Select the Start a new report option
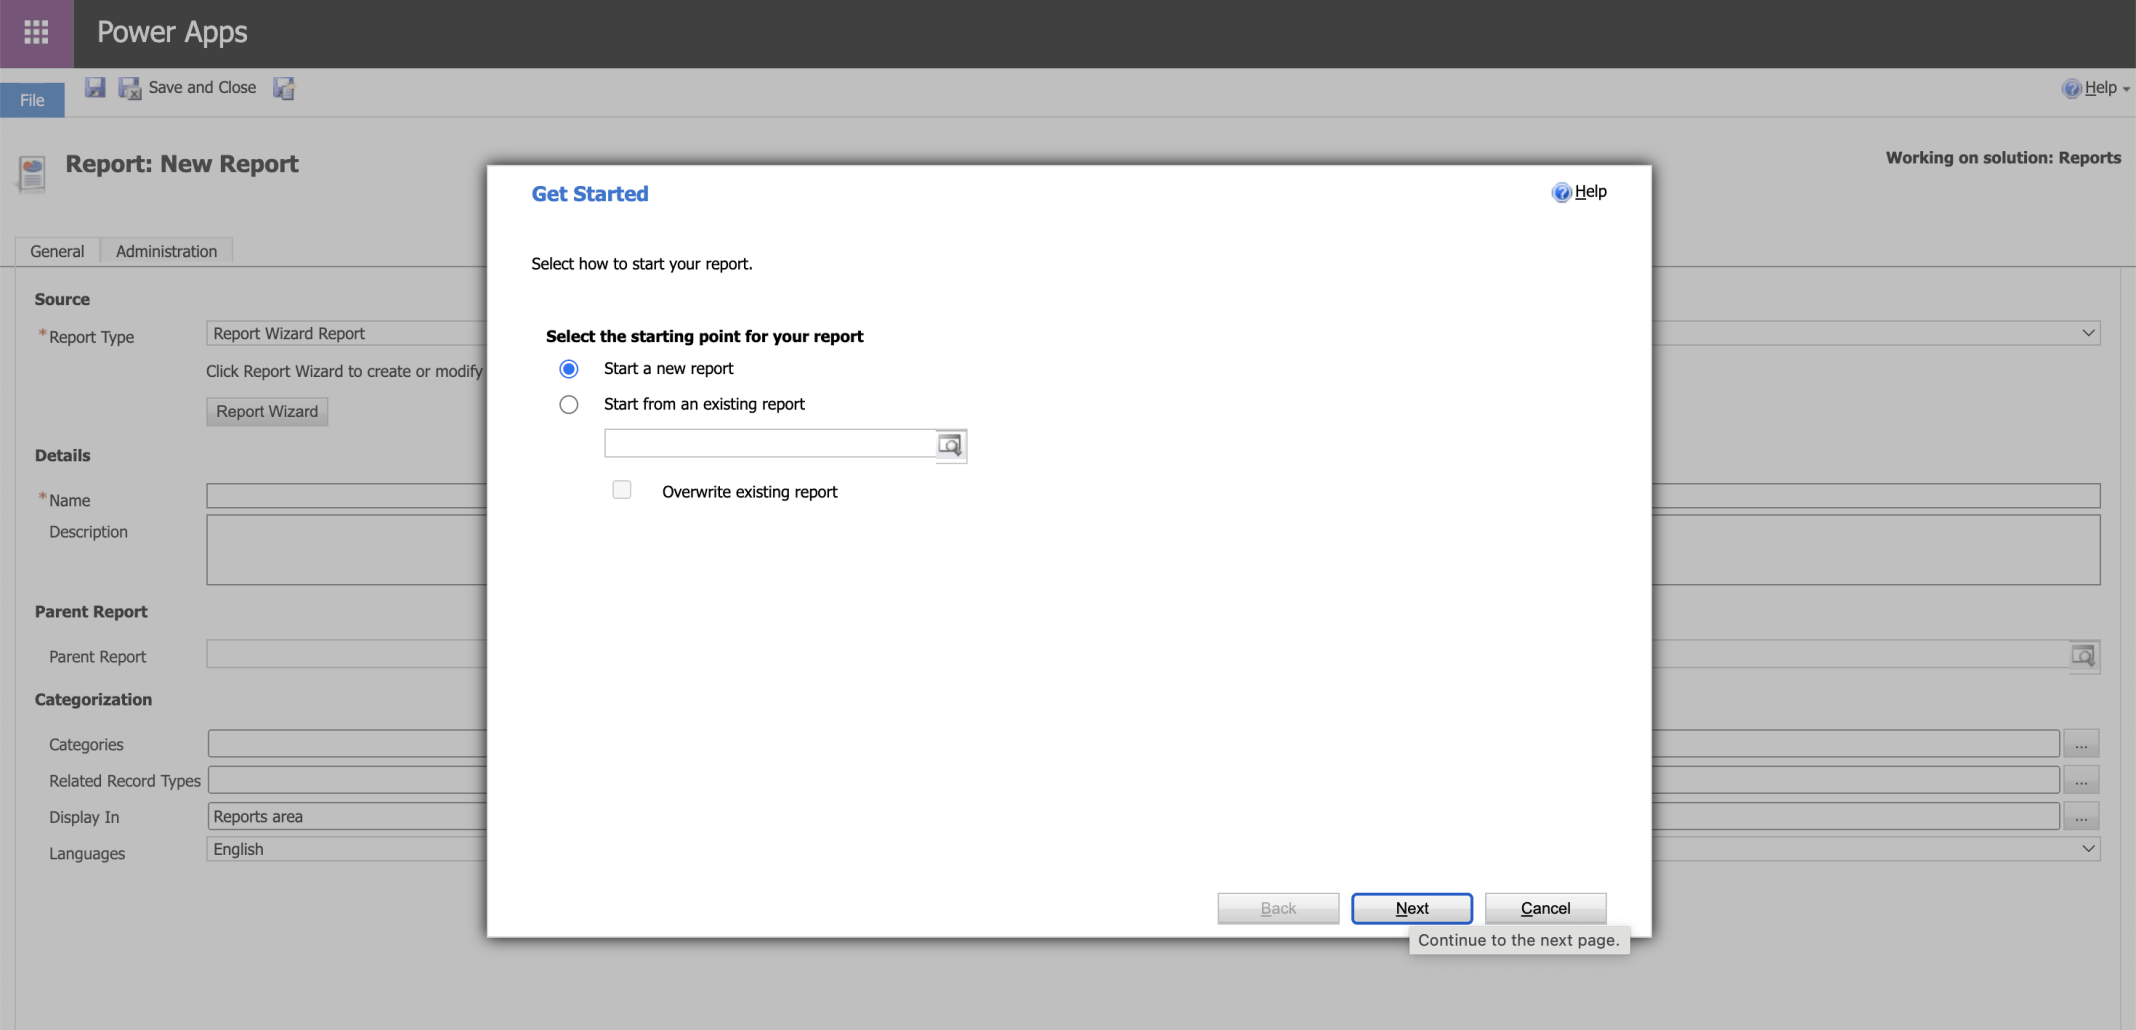 tap(569, 369)
